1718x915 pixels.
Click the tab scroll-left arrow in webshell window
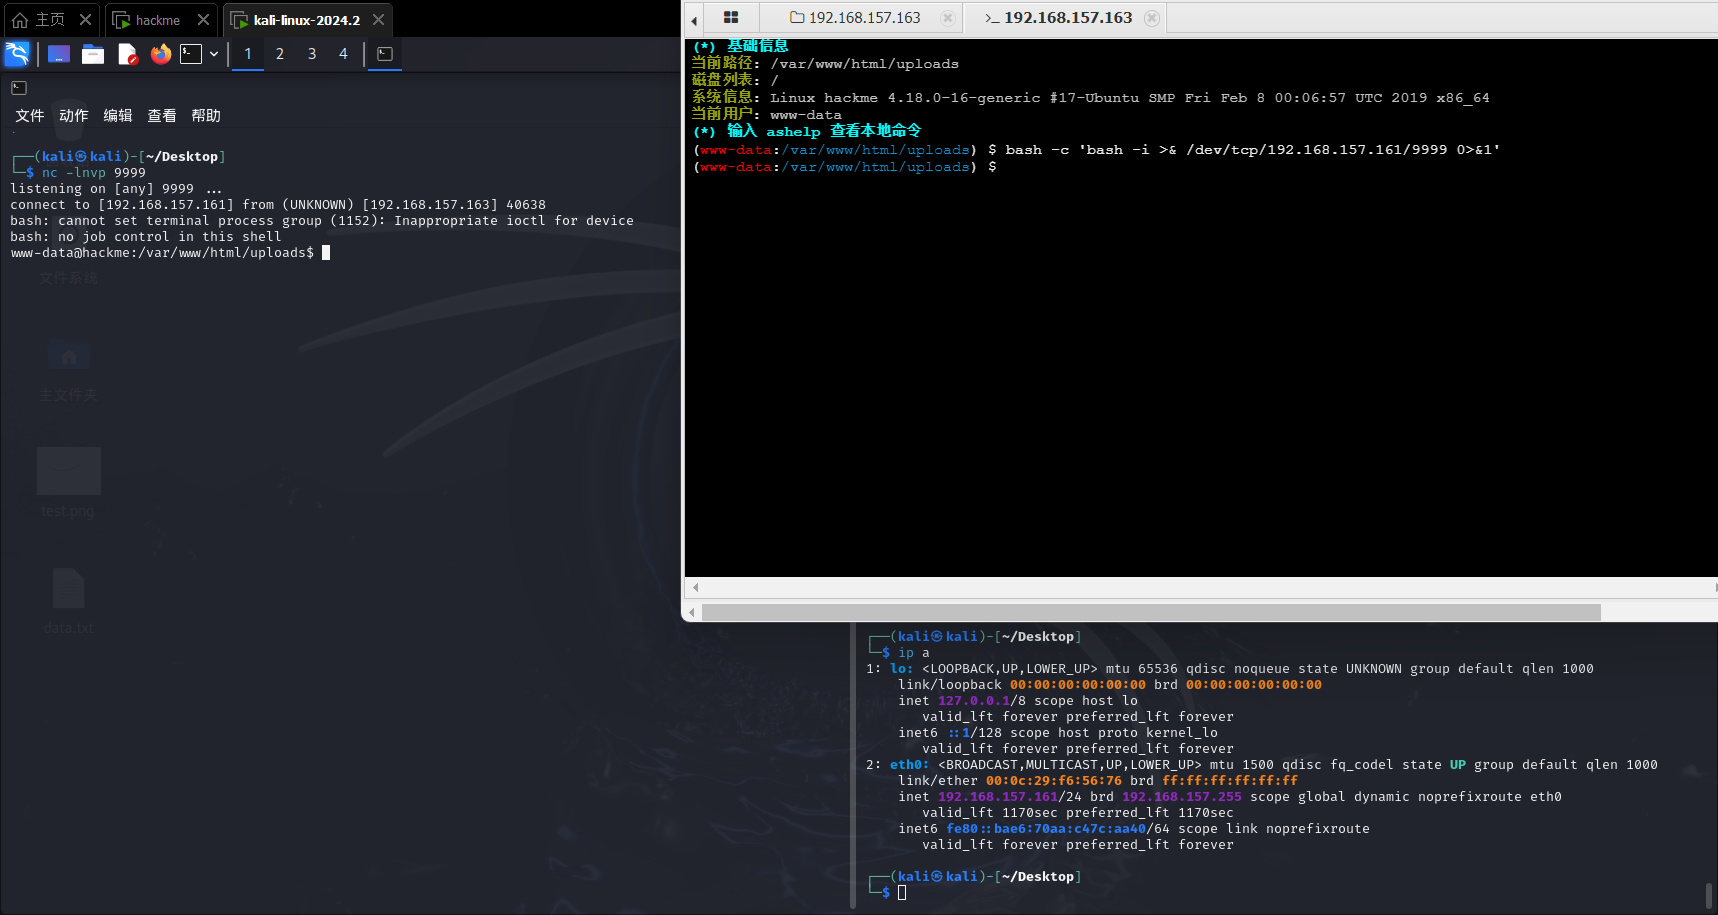tap(694, 20)
